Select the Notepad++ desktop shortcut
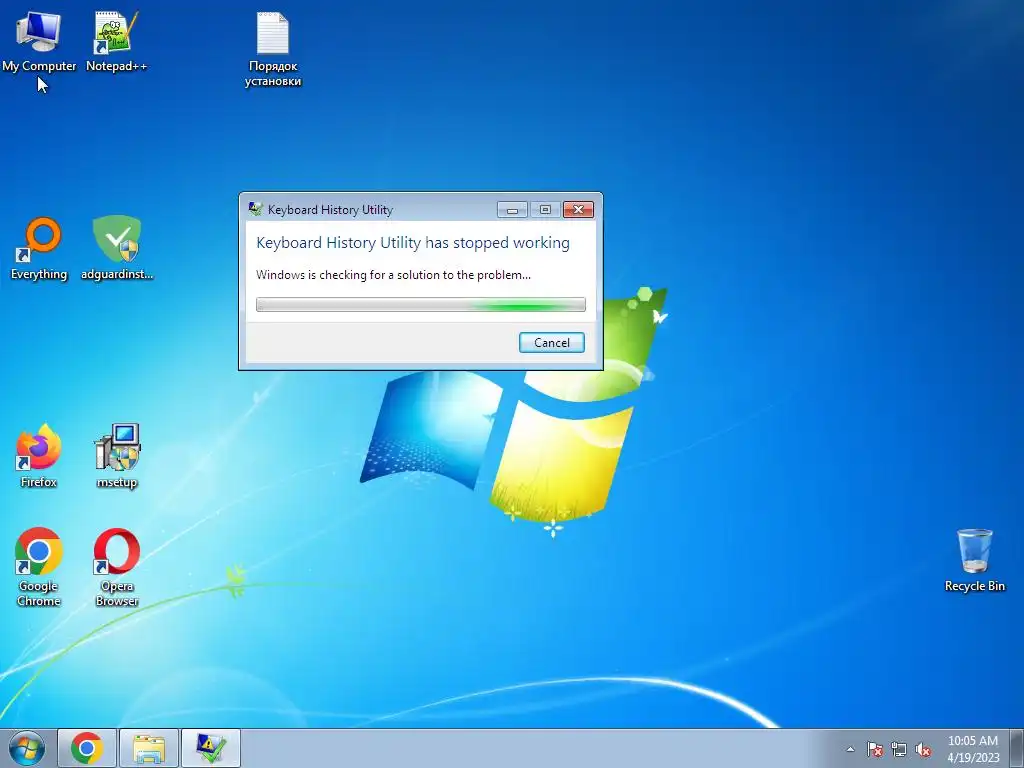 (x=116, y=42)
